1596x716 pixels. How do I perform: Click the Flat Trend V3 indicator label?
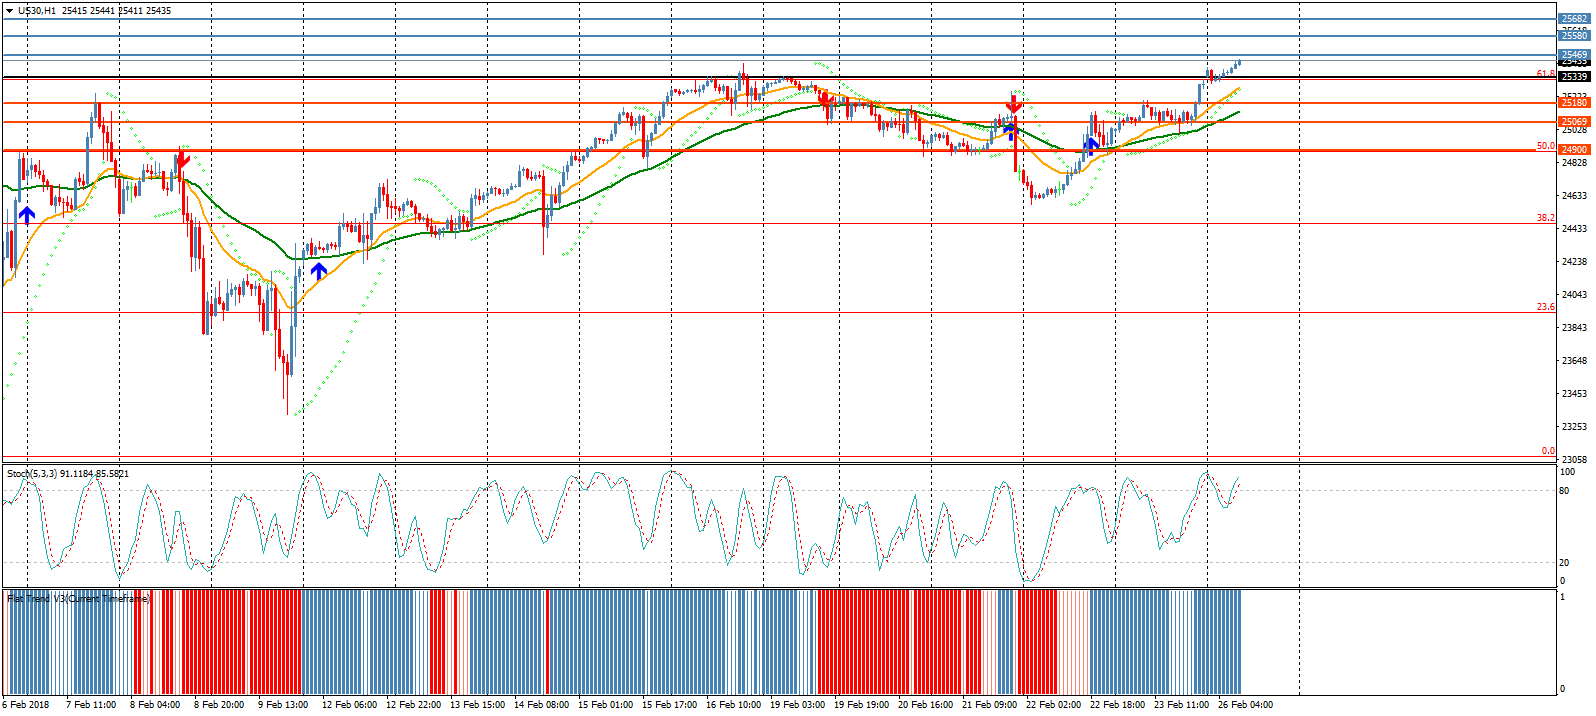79,598
